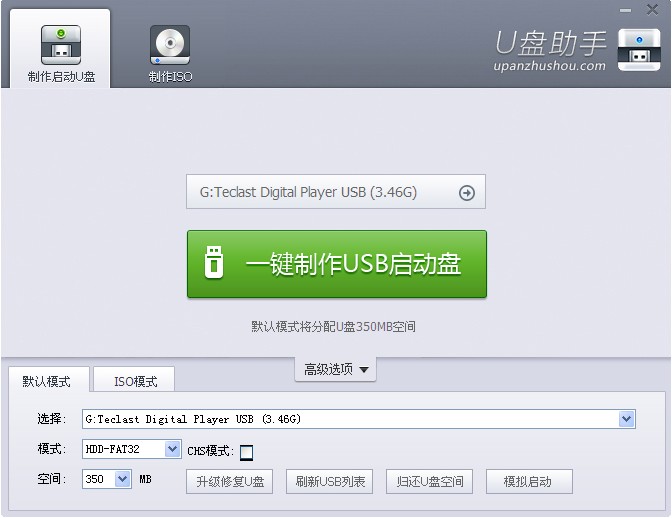Launch 模拟启动 simulation button
672x518 pixels.
[530, 482]
